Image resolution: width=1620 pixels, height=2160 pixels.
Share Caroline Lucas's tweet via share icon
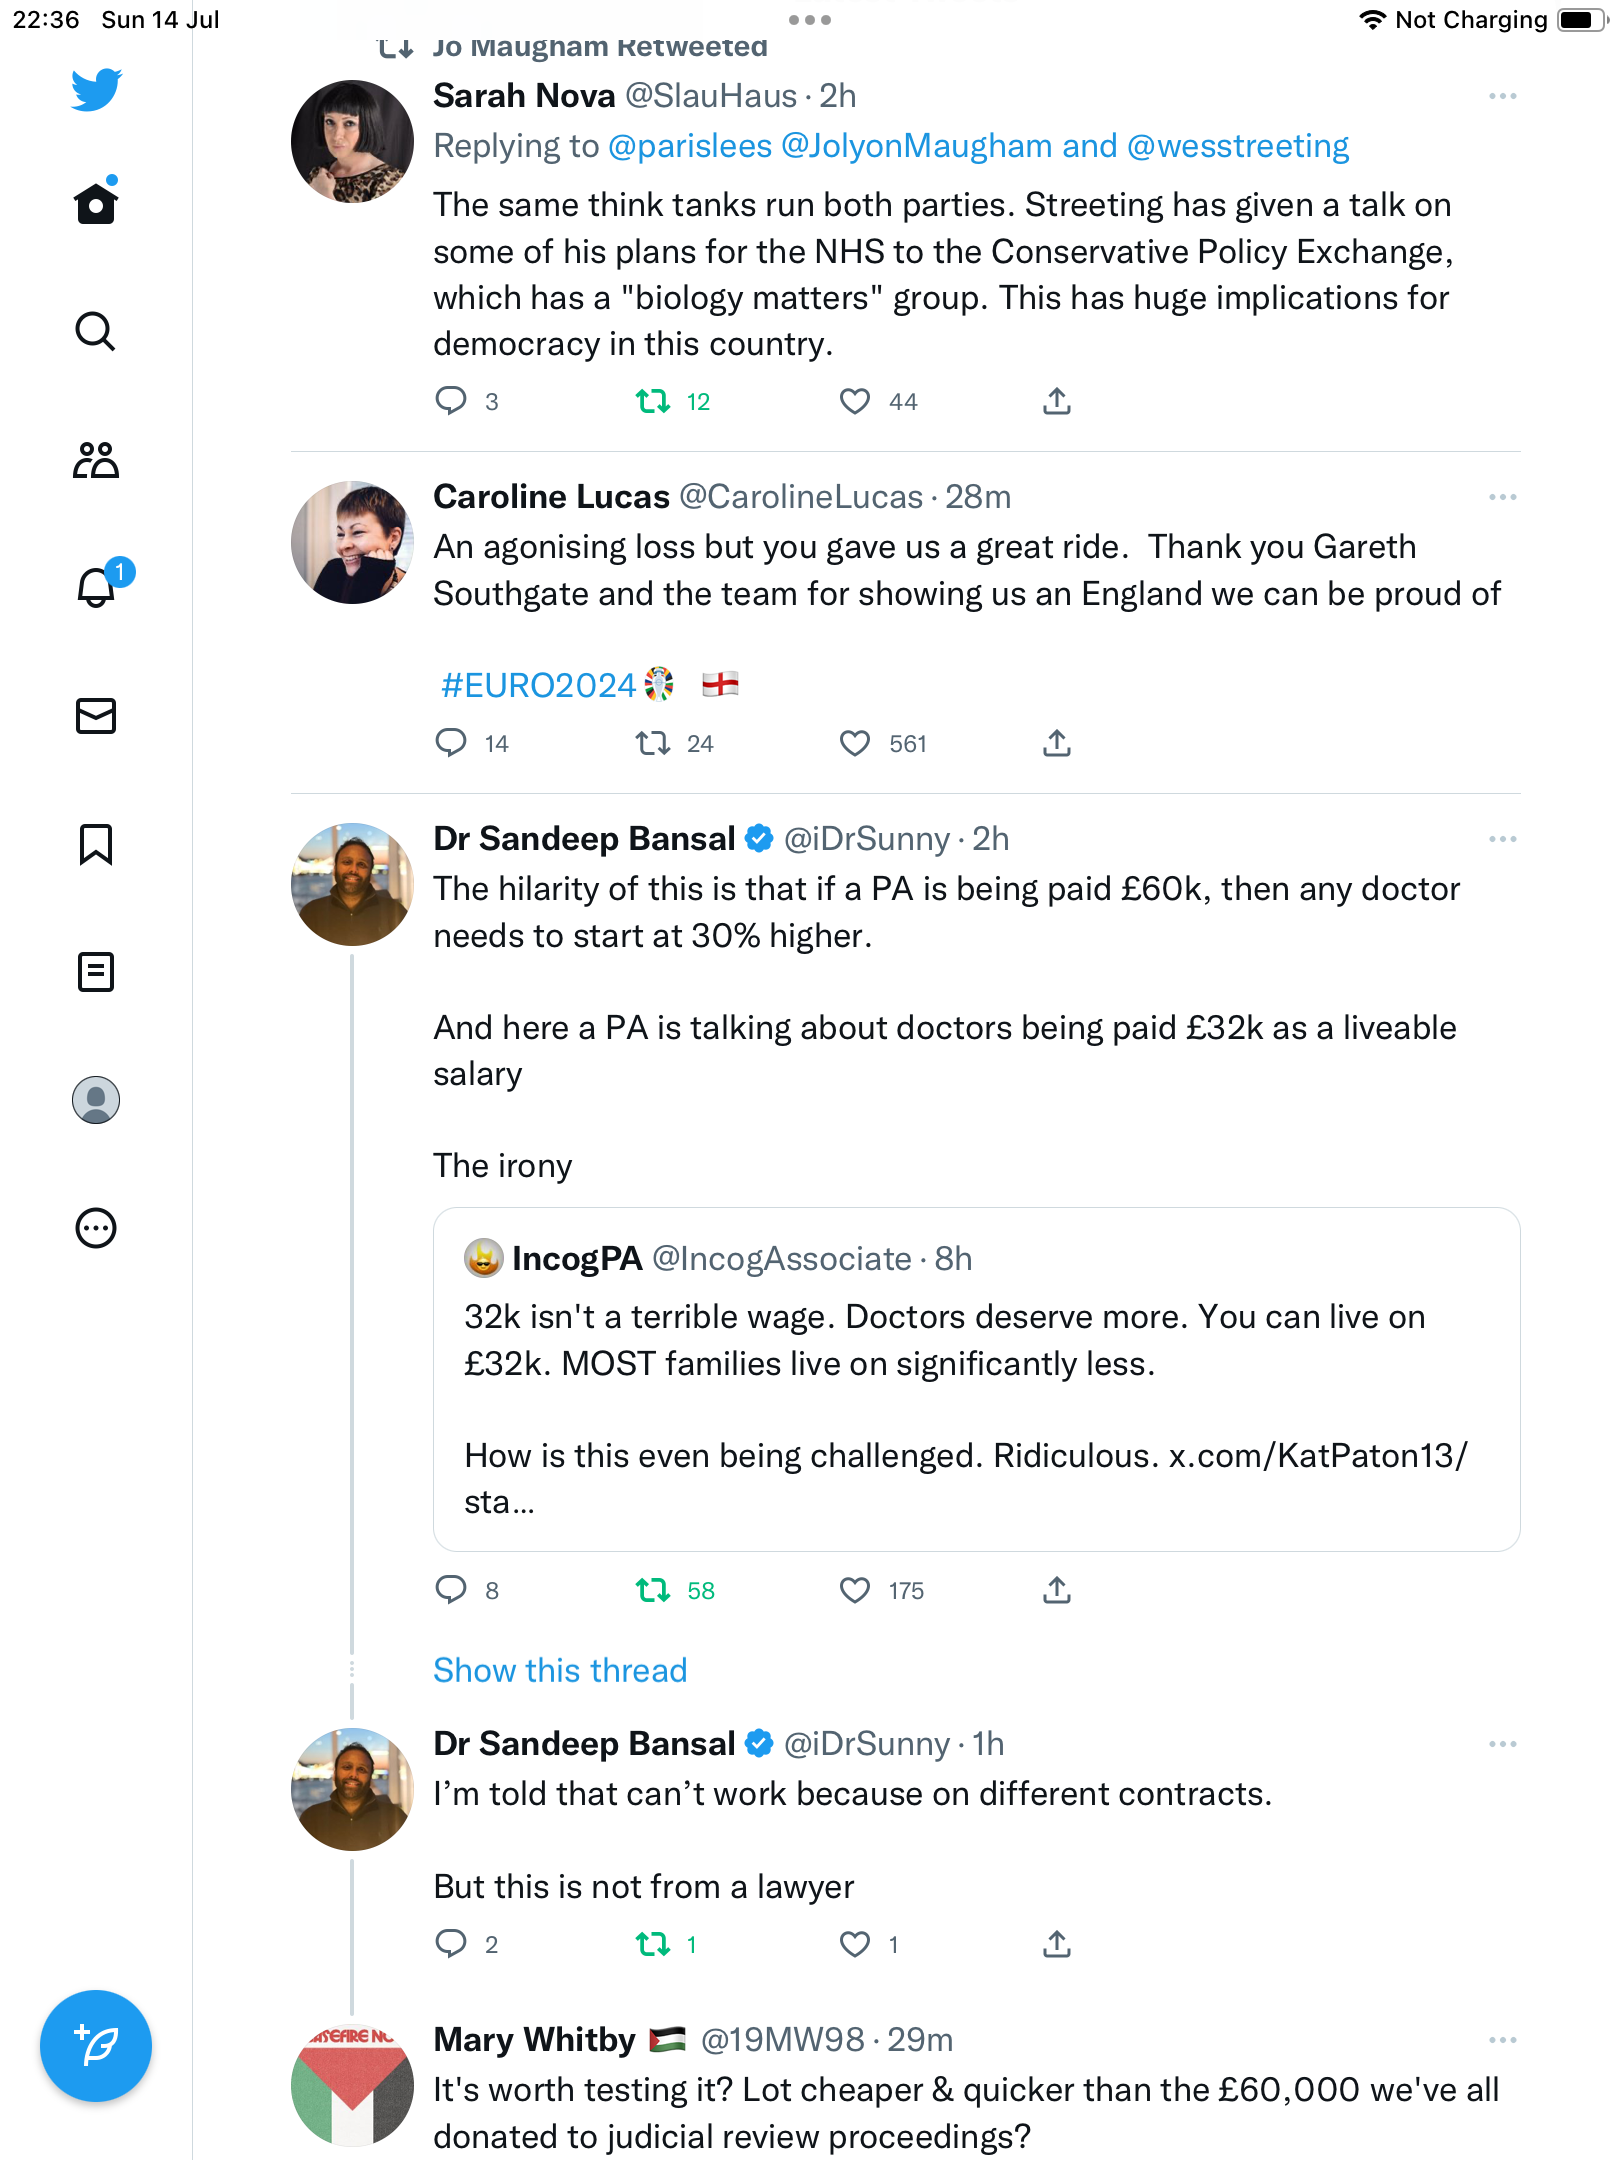click(x=1057, y=743)
